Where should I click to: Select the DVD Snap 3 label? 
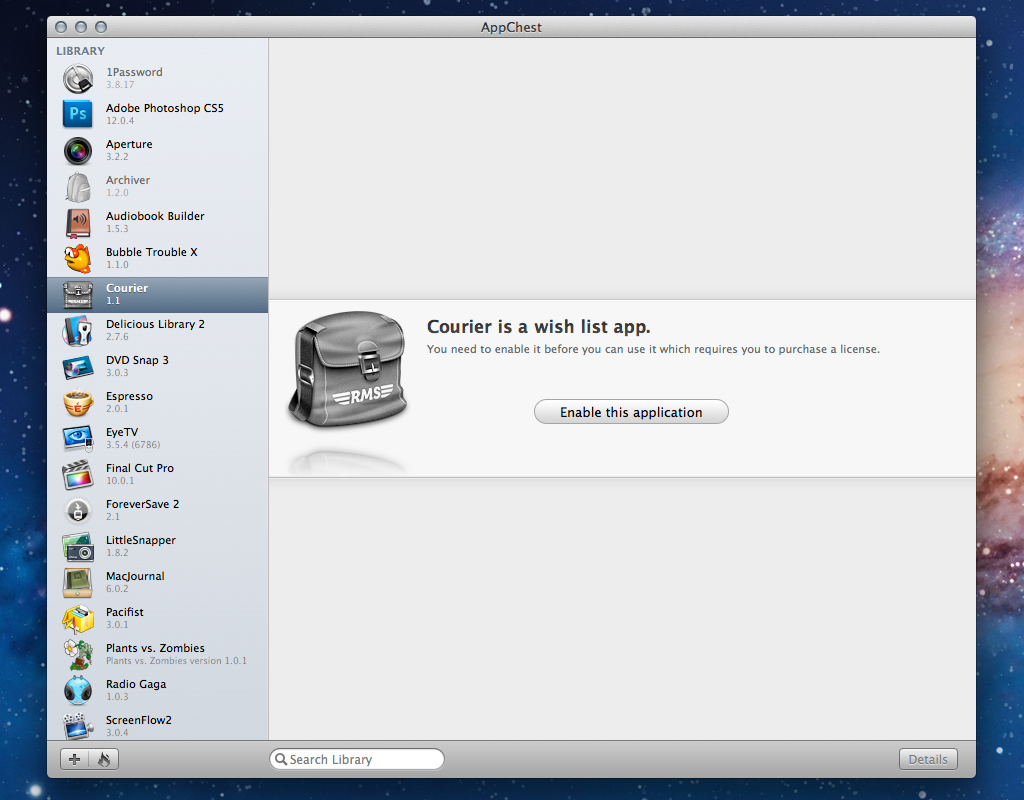tap(137, 360)
